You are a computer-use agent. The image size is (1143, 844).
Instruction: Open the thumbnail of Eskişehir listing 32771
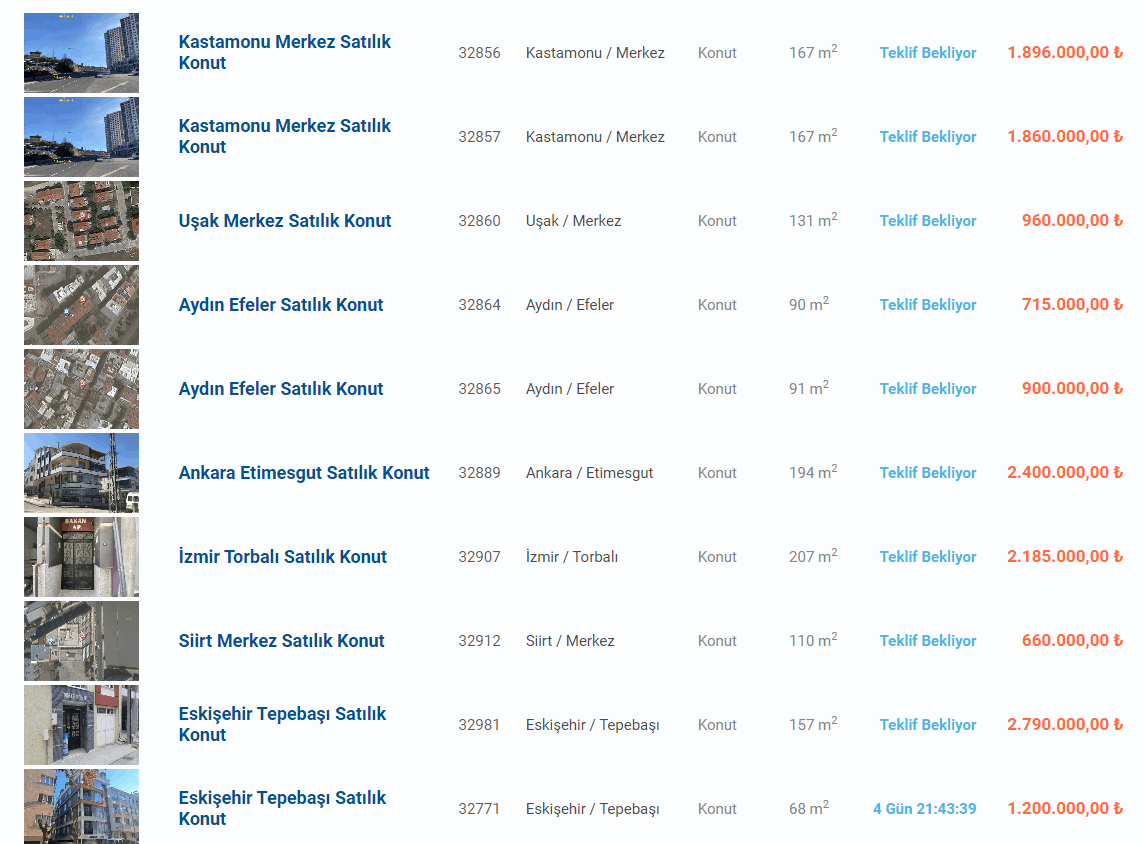point(81,807)
